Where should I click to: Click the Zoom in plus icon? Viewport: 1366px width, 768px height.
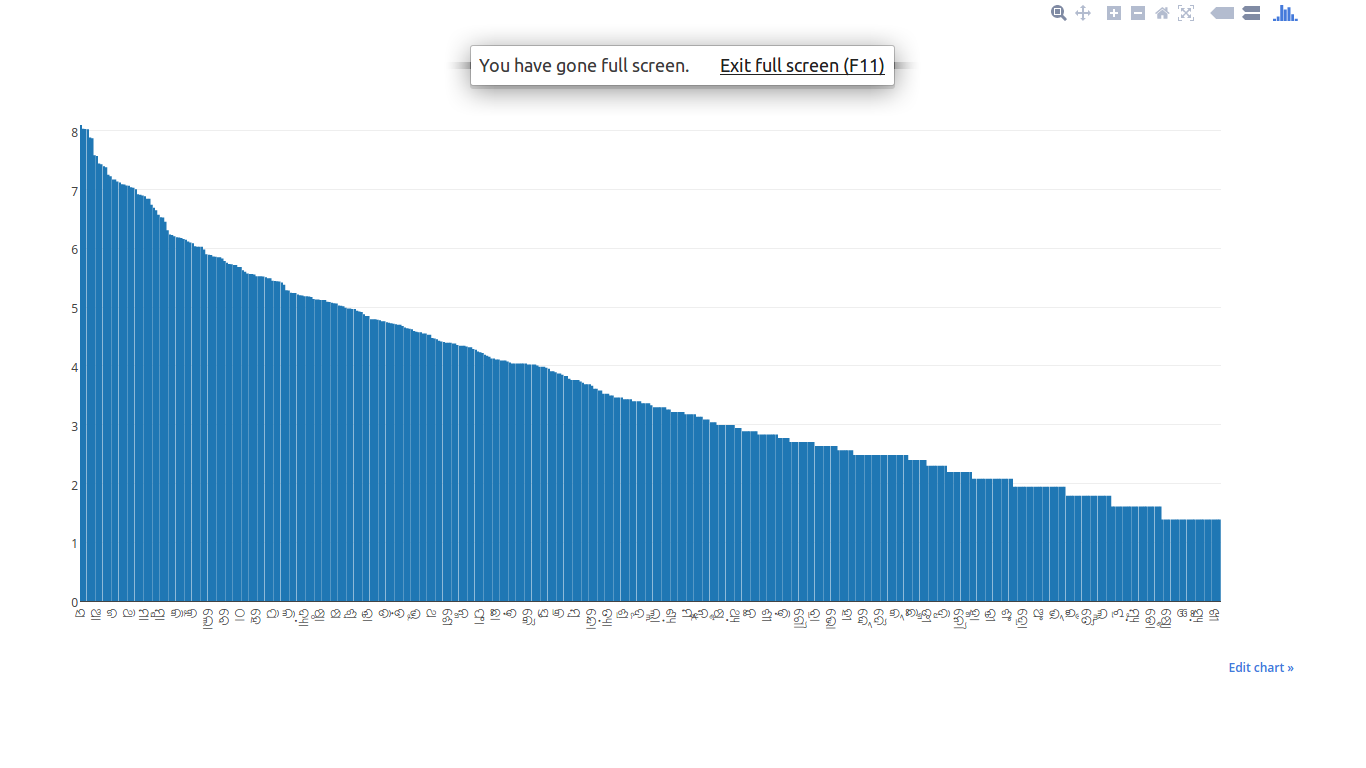(x=1114, y=13)
